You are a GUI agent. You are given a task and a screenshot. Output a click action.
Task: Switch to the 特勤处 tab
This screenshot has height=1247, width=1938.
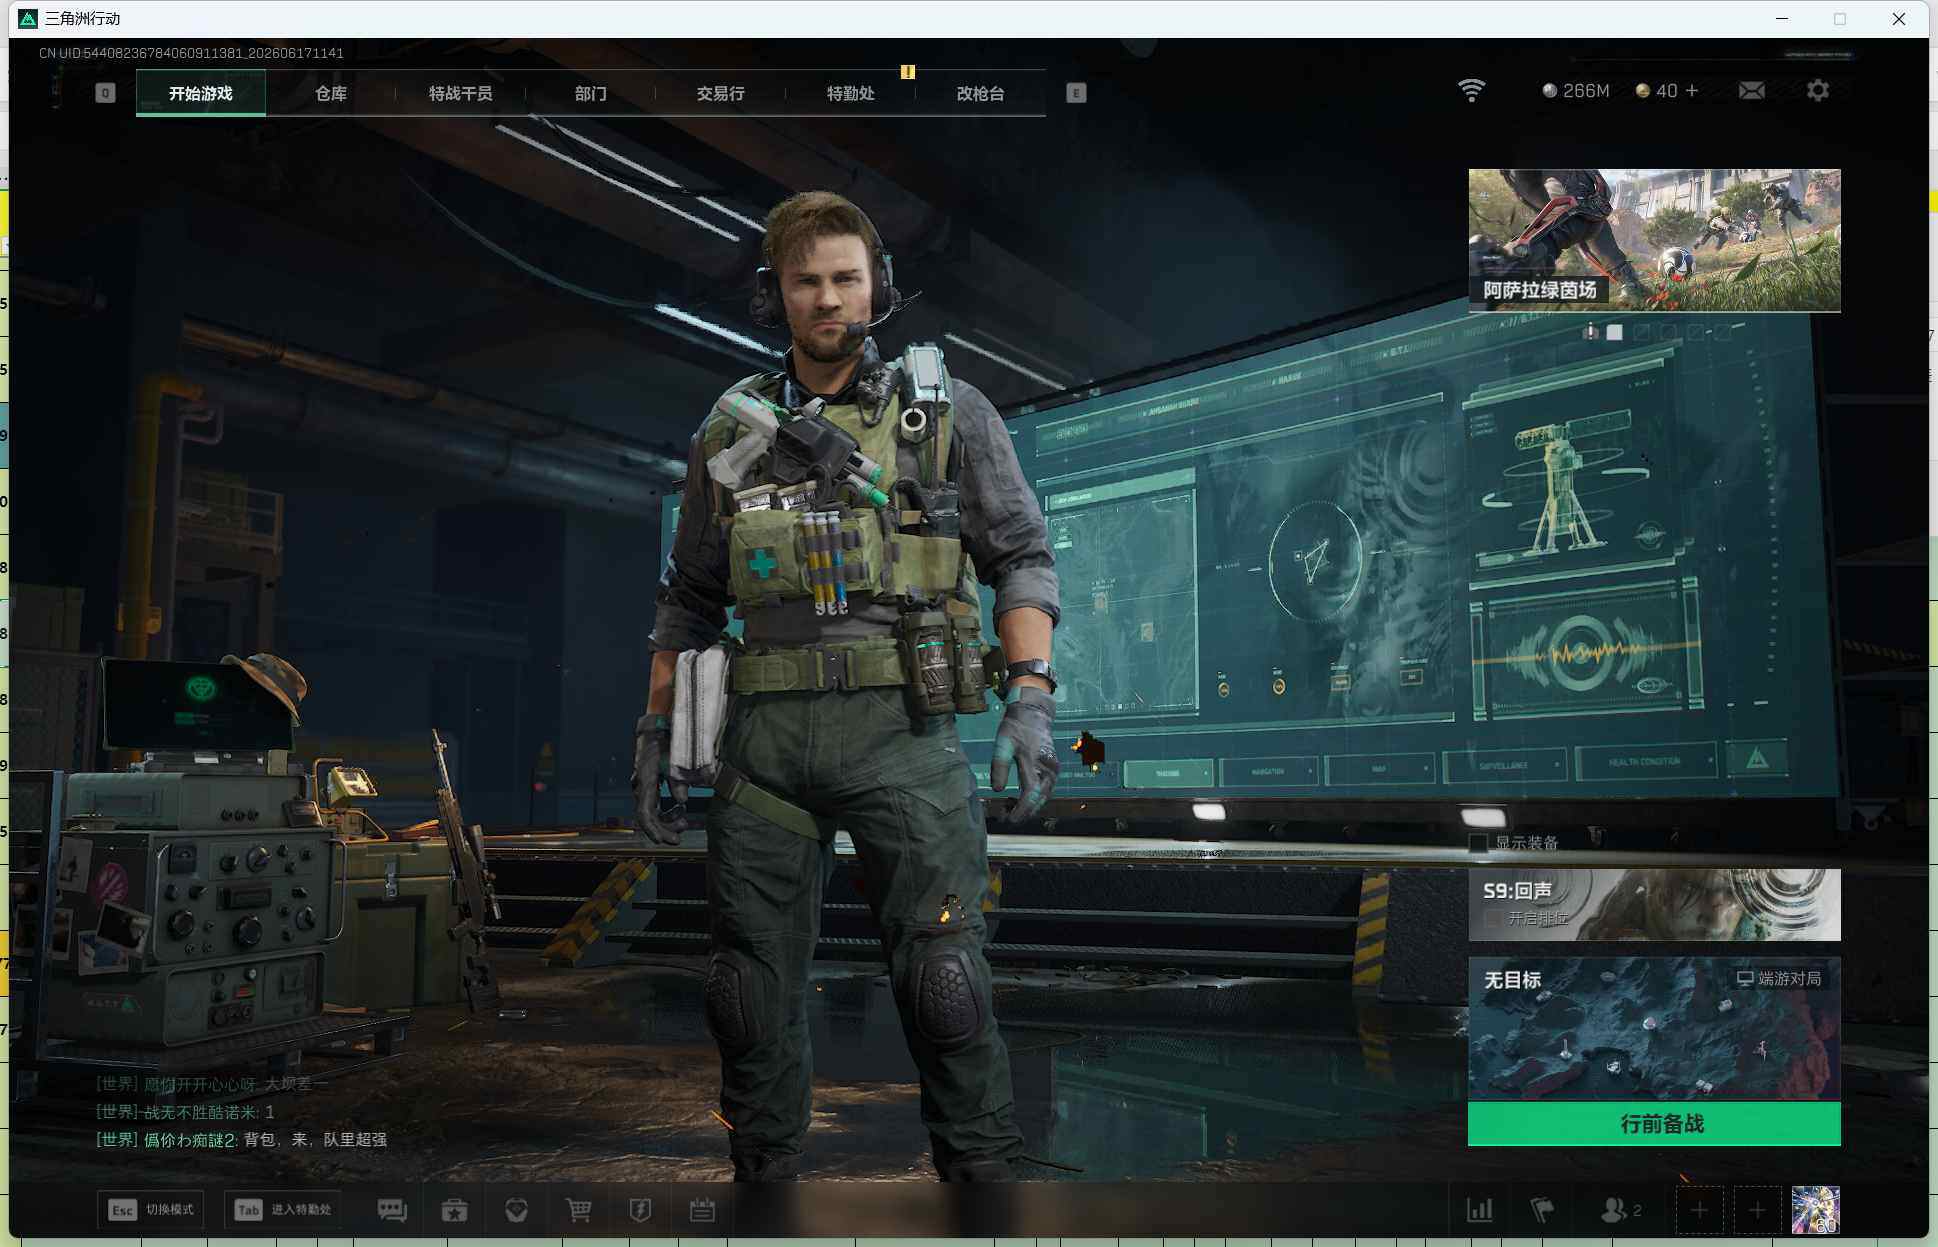[x=851, y=93]
